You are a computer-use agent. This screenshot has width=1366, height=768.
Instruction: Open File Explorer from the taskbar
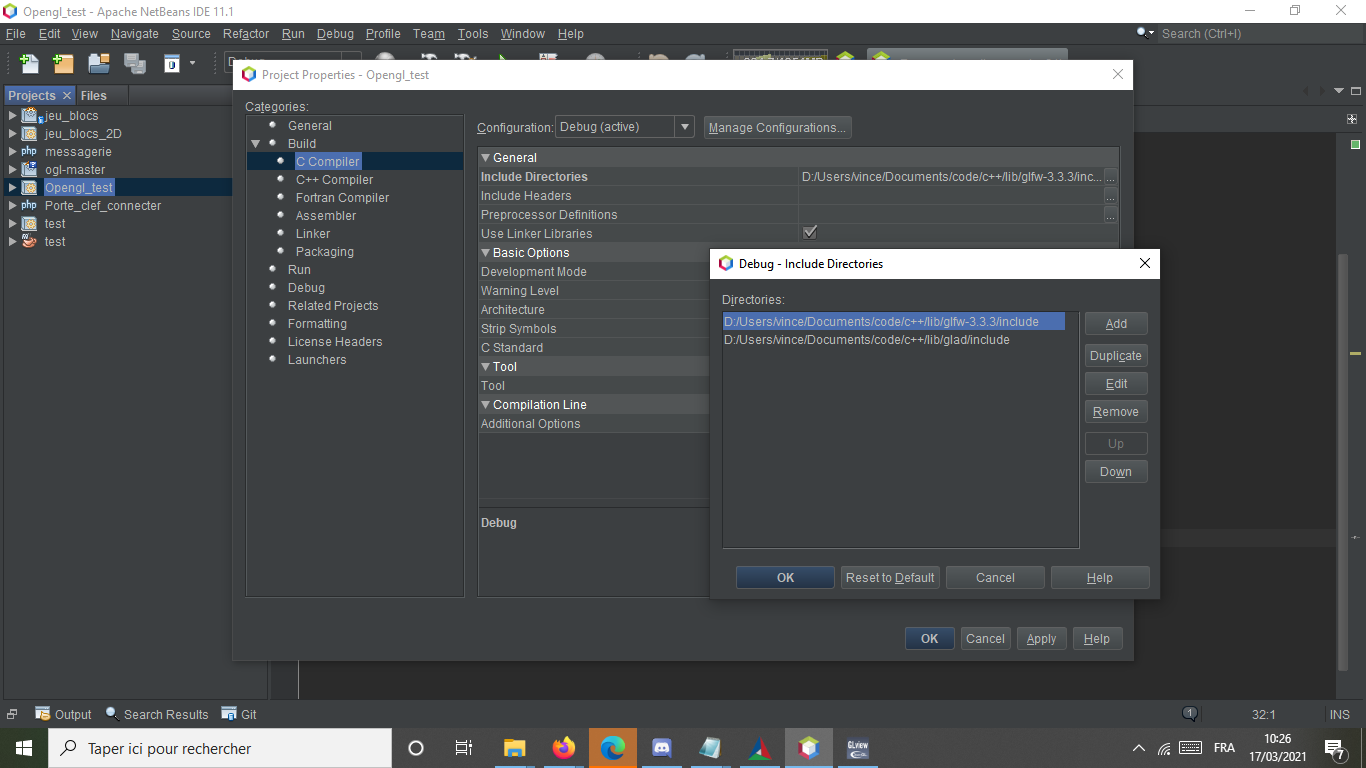pos(515,748)
